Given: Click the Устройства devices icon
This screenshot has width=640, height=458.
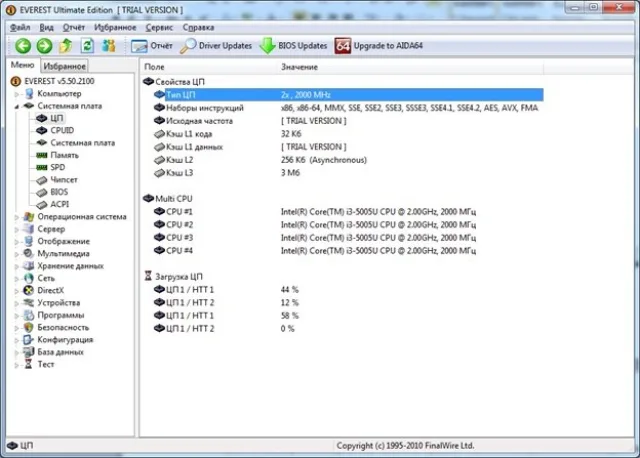Looking at the screenshot, I should coord(29,303).
